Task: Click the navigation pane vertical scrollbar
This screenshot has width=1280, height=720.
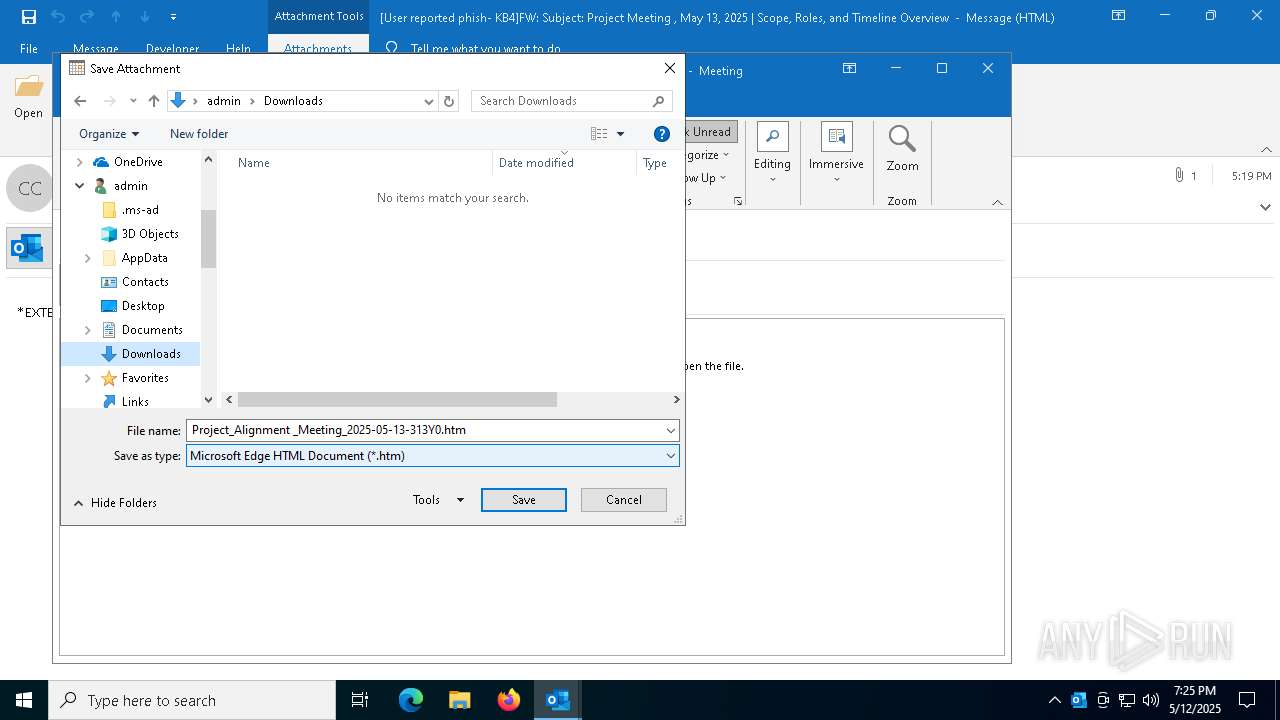Action: [208, 238]
